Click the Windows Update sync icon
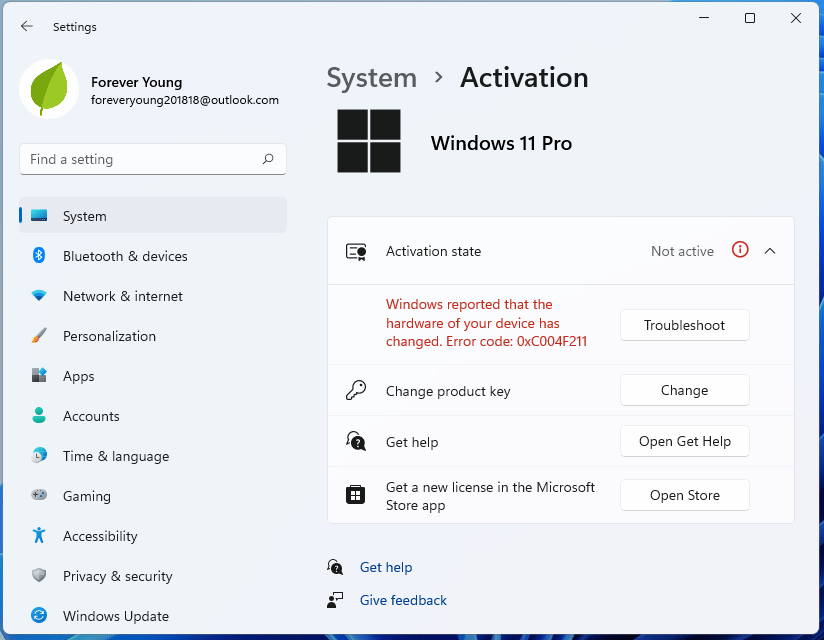 click(39, 615)
